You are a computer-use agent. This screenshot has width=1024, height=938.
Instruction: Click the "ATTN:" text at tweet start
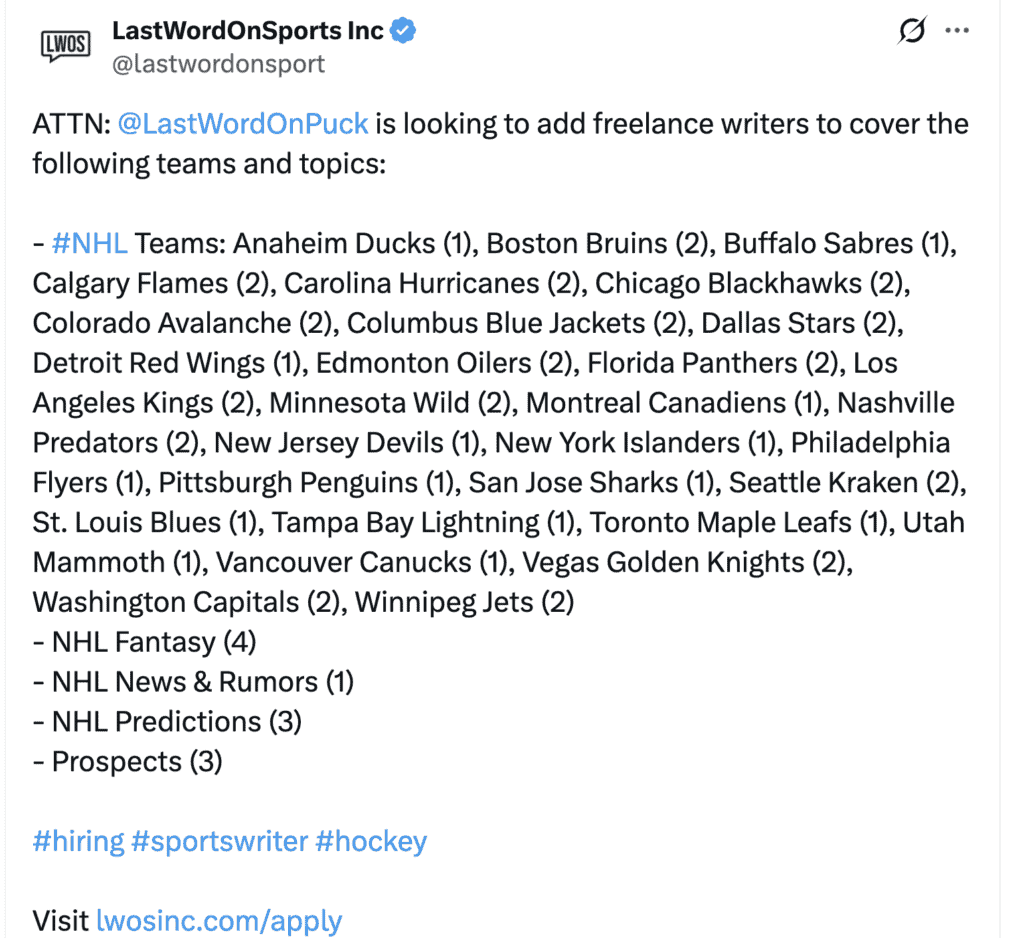[71, 124]
